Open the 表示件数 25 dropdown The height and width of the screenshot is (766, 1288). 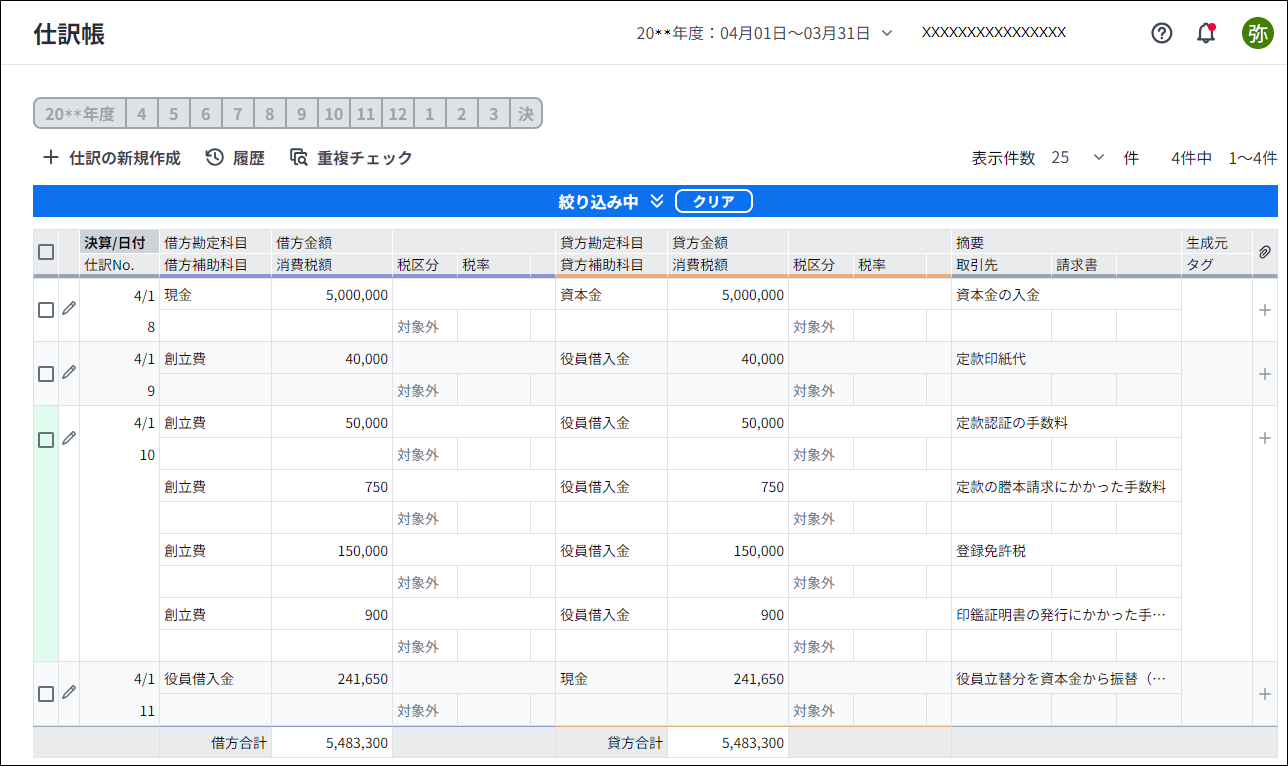pyautogui.click(x=1079, y=158)
